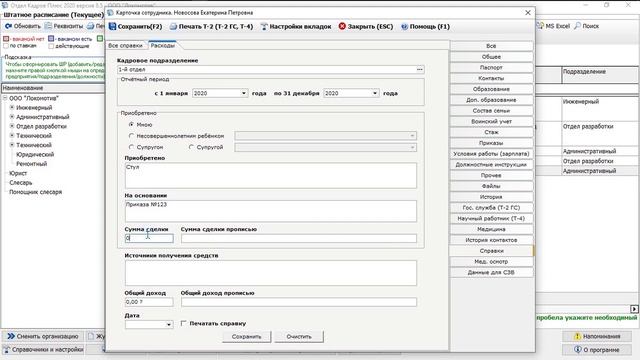Select Ремонтный in department tree
The image size is (640, 360).
pos(32,164)
